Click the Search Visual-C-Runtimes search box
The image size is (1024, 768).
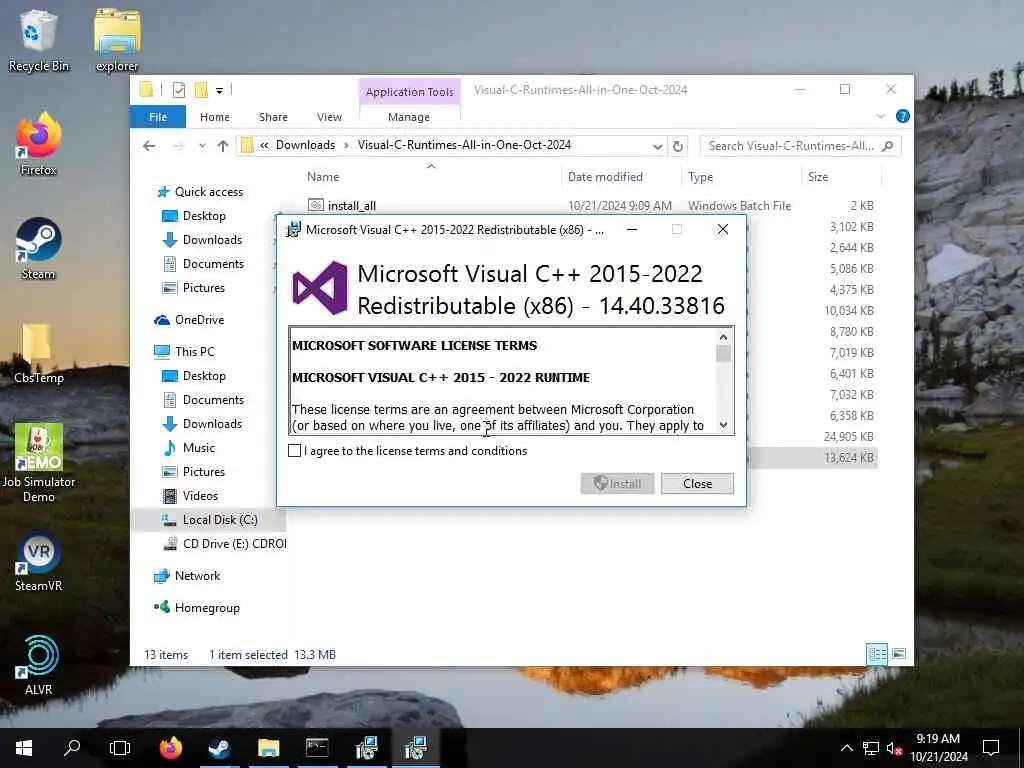801,146
